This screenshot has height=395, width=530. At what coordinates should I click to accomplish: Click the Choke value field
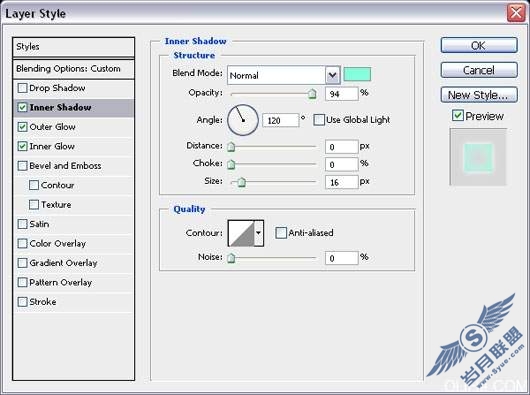pos(341,164)
